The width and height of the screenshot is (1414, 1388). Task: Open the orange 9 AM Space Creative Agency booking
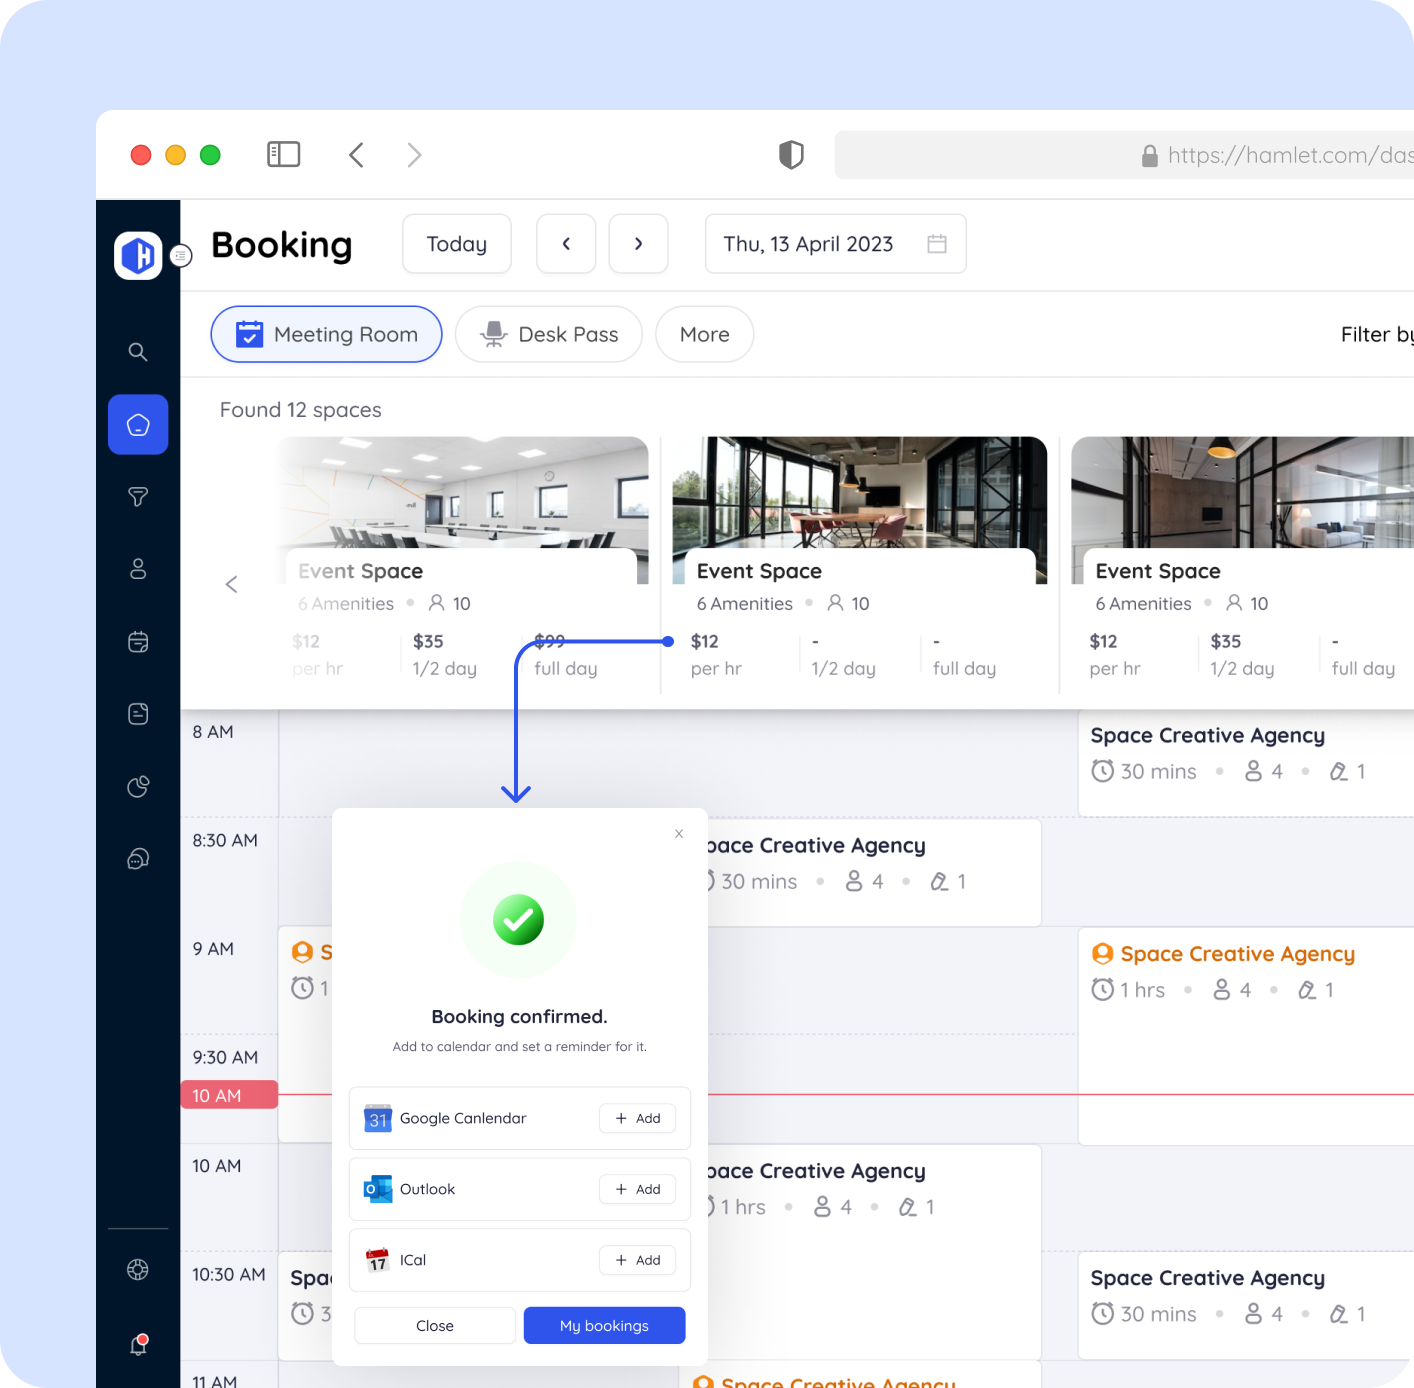pyautogui.click(x=1246, y=1036)
